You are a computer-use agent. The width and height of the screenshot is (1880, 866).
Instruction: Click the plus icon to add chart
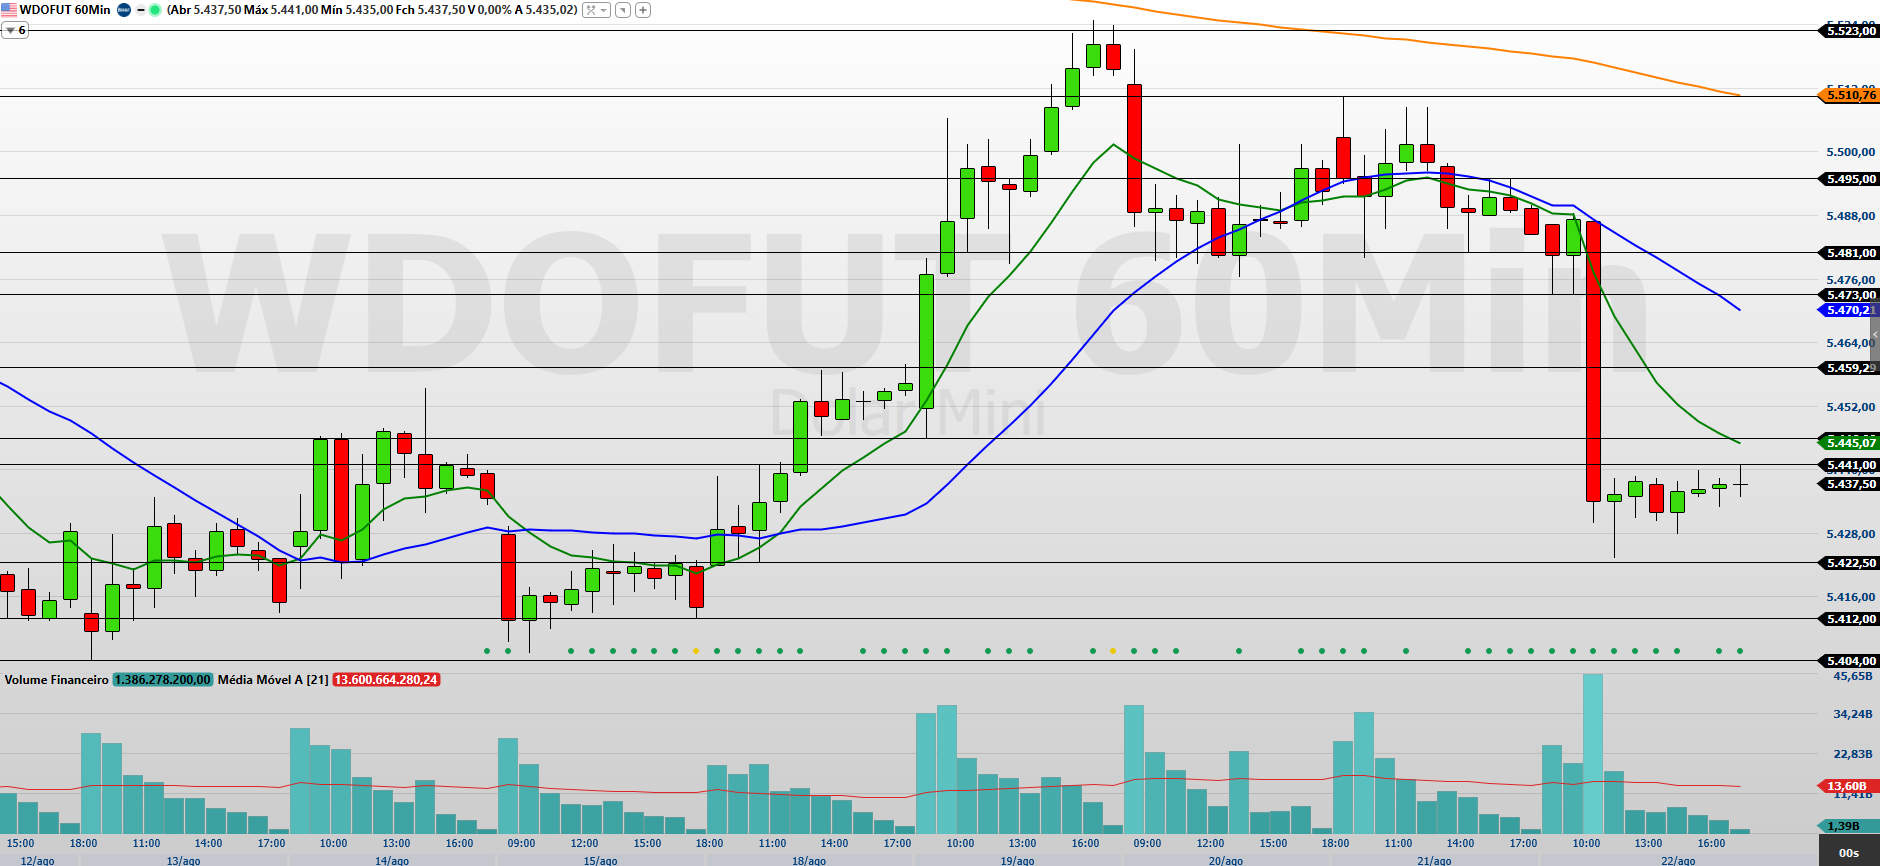(643, 10)
